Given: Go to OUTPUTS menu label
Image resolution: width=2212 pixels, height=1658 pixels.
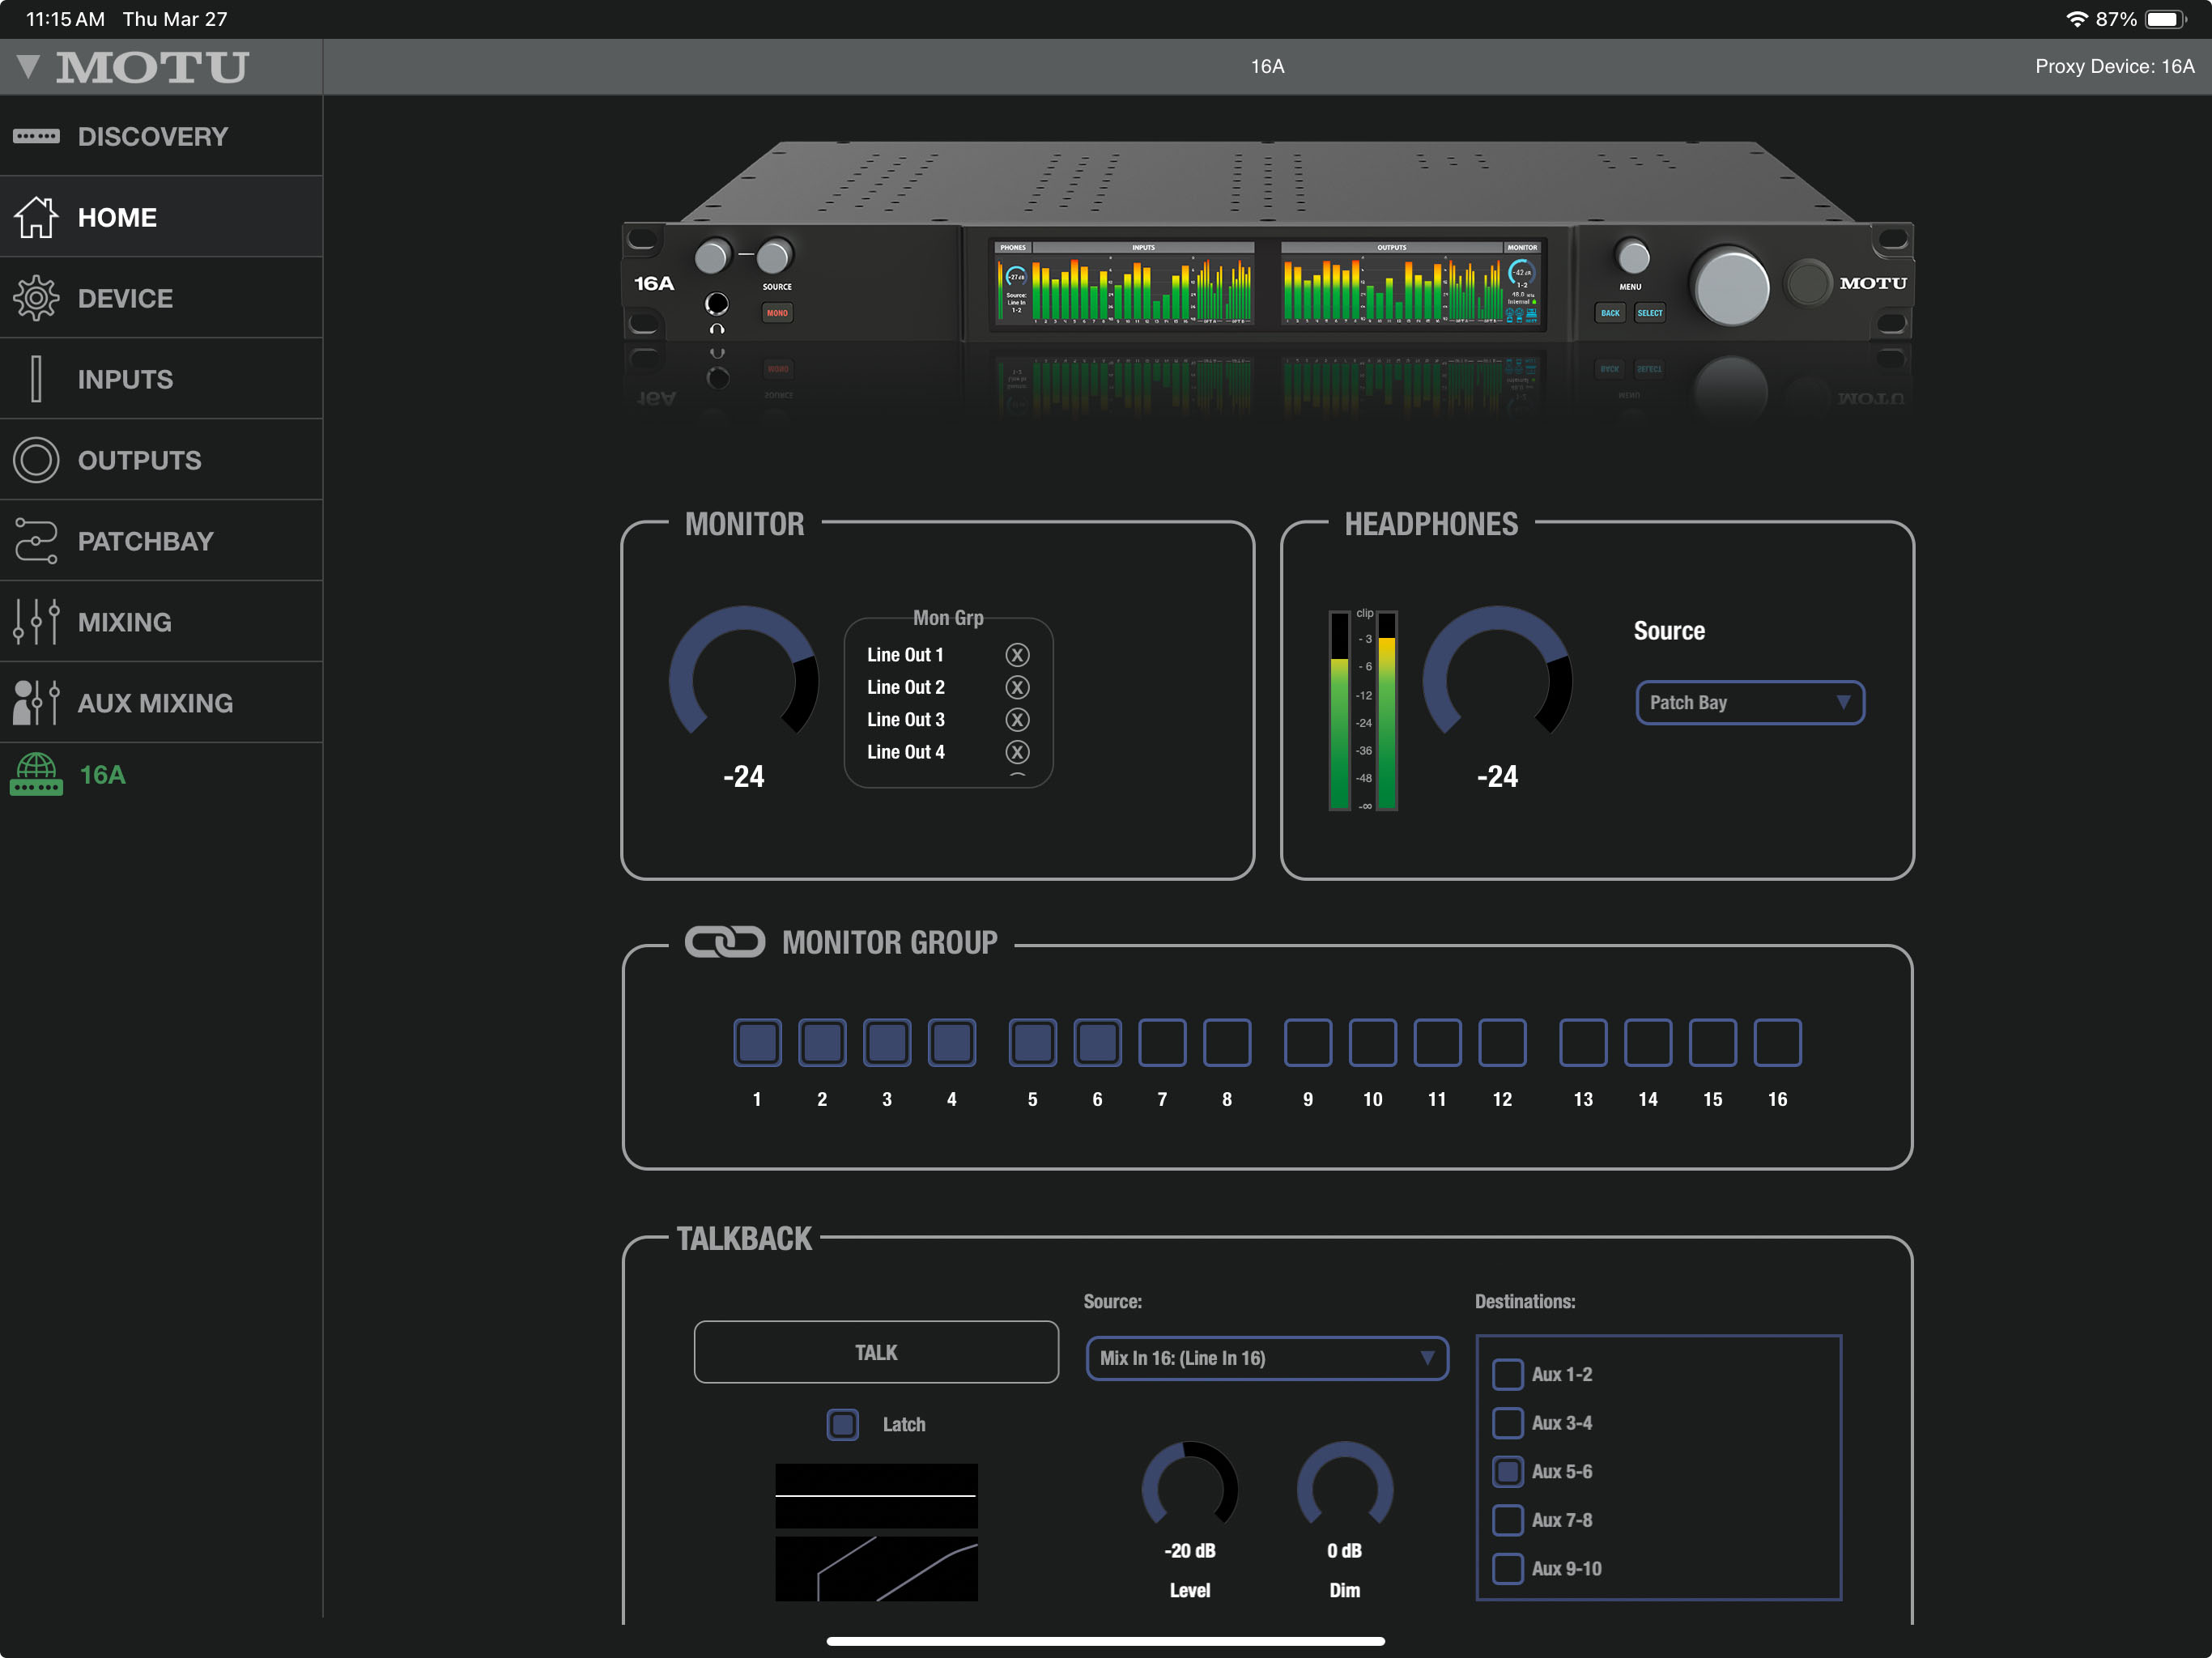Looking at the screenshot, I should pos(139,460).
